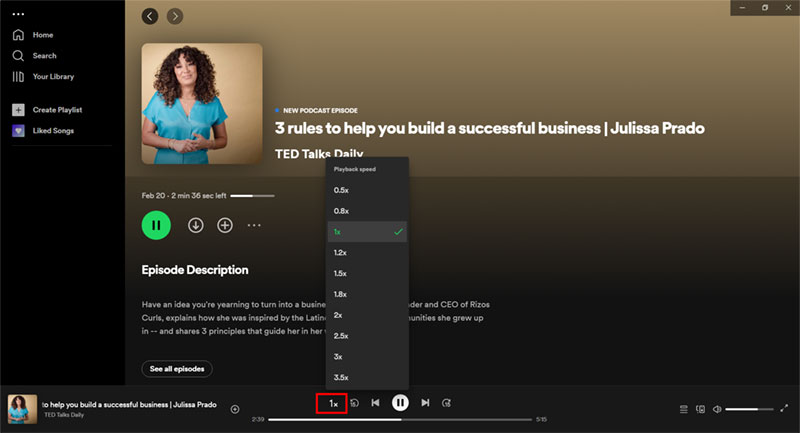Pause playback in the player bar
800x433 pixels.
400,403
